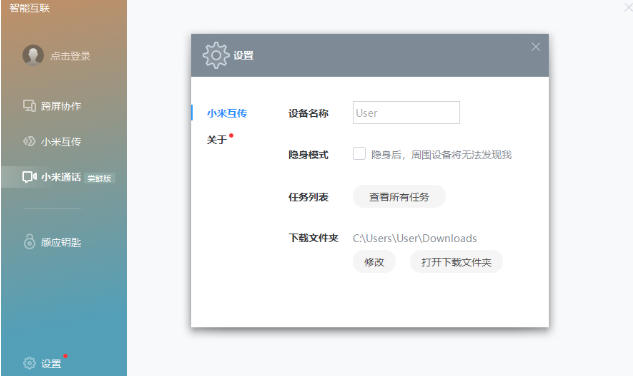The width and height of the screenshot is (633, 387).
Task: Click the 设备名称 label
Action: [308, 113]
